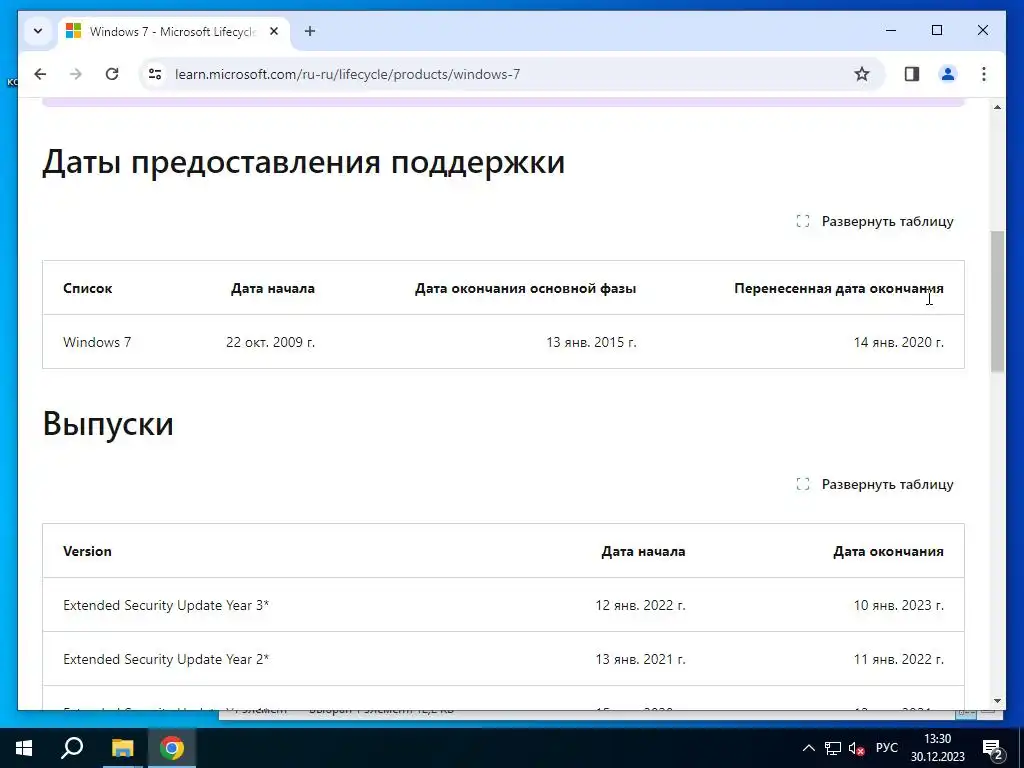The height and width of the screenshot is (768, 1024).
Task: Open a new browser tab
Action: point(310,31)
